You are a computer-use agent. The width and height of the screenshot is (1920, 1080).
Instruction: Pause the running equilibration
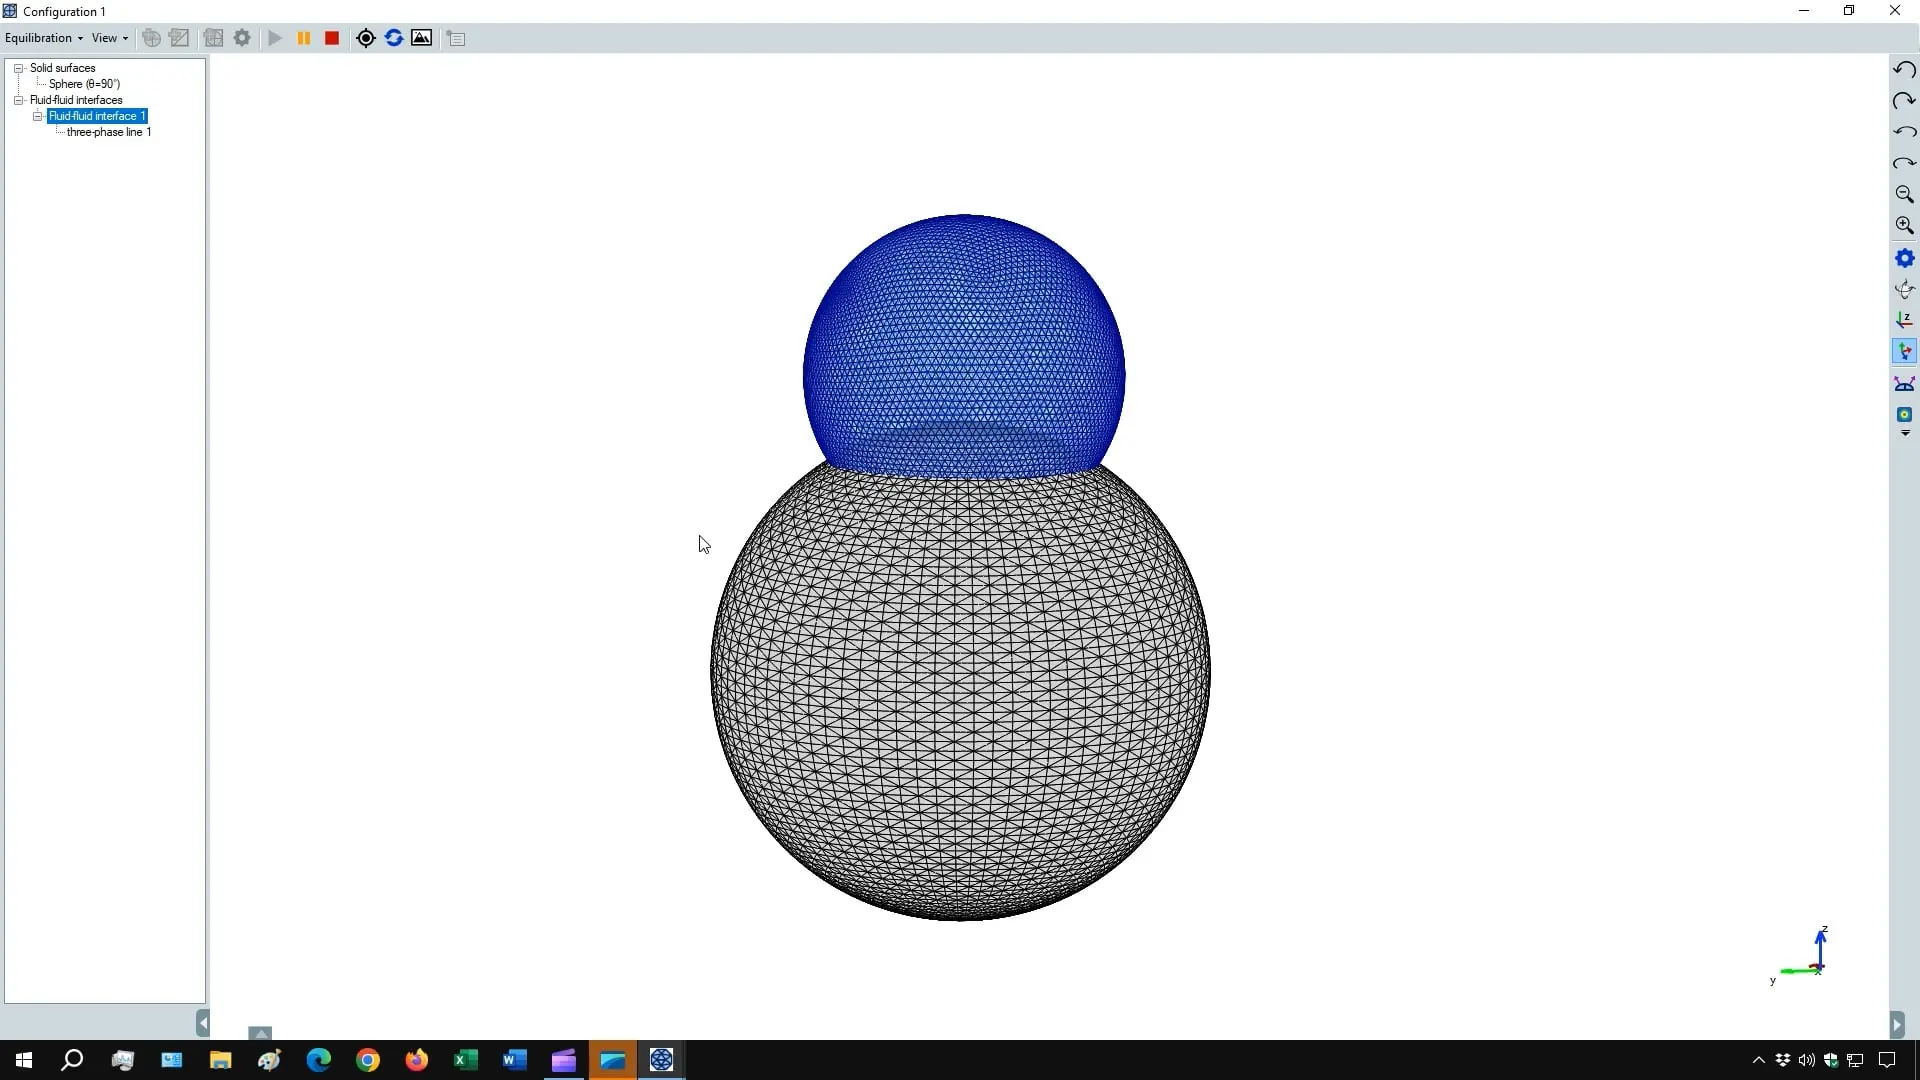(303, 38)
